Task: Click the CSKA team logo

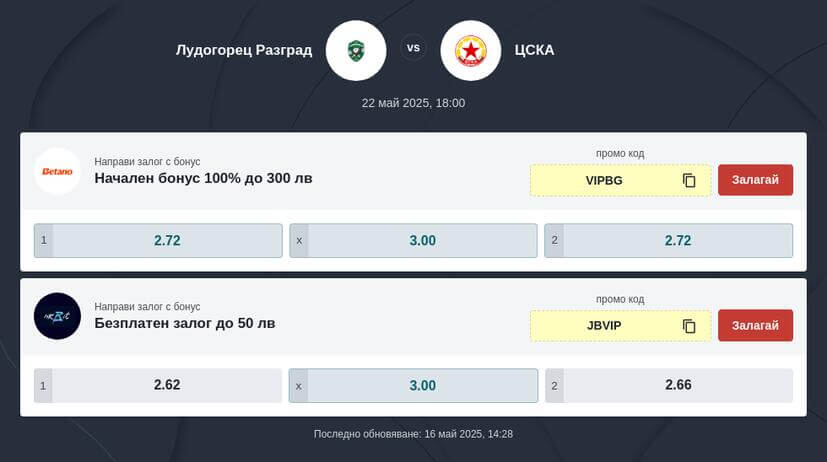Action: point(470,51)
